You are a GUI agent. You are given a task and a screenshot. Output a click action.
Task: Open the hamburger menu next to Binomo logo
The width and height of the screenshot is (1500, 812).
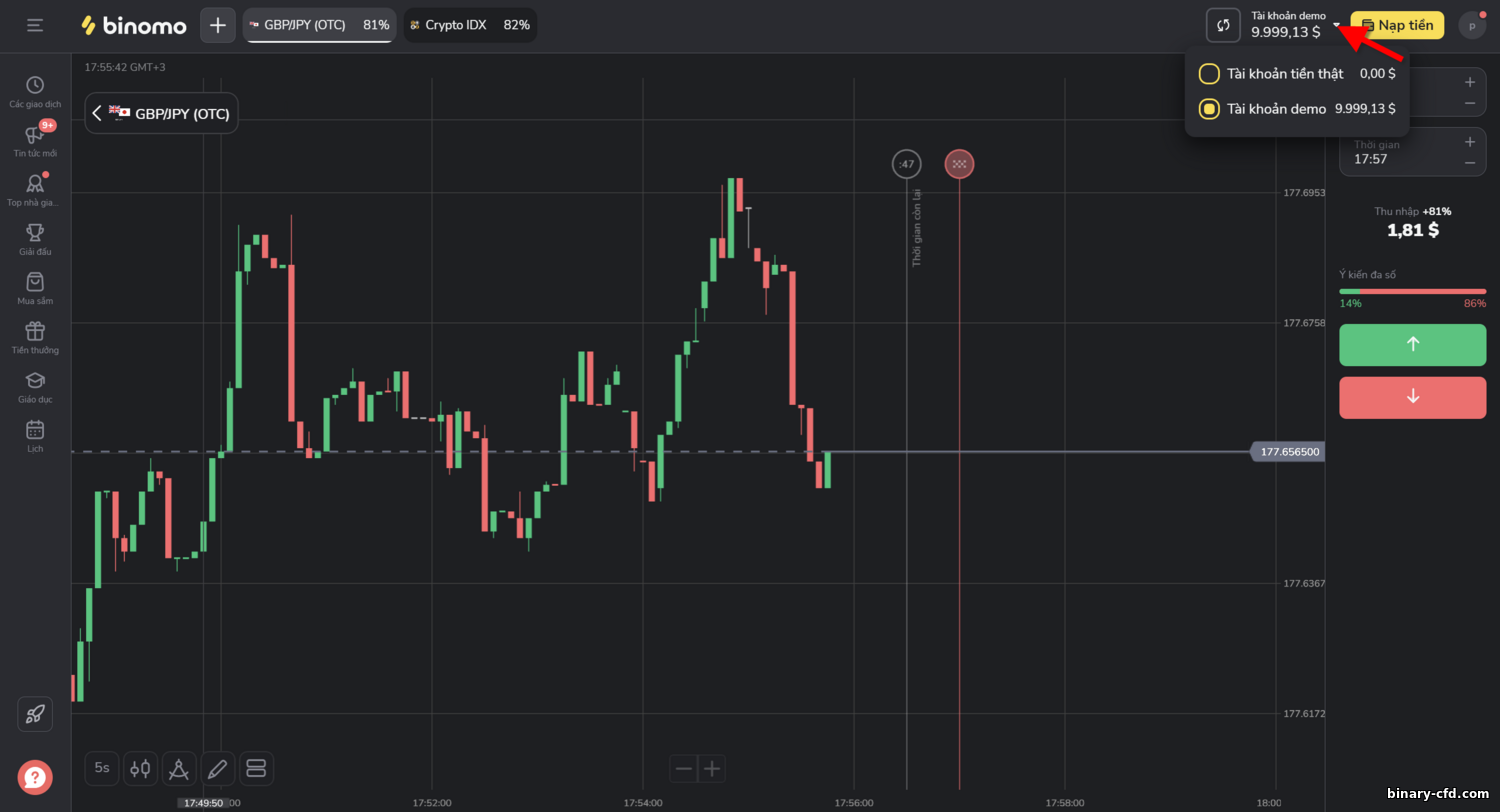click(x=35, y=25)
